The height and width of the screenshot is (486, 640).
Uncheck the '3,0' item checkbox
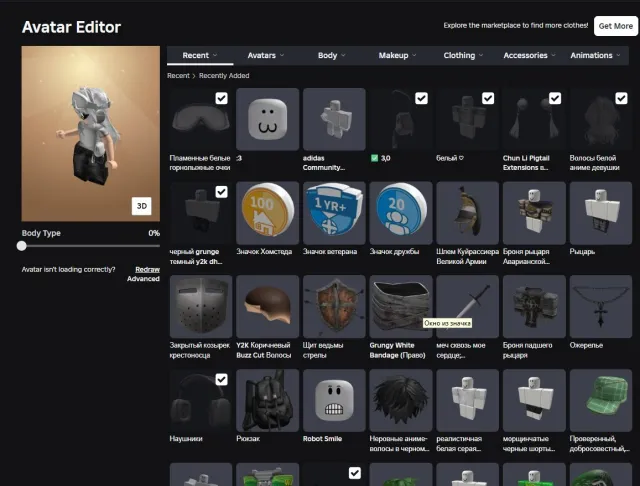[x=421, y=98]
